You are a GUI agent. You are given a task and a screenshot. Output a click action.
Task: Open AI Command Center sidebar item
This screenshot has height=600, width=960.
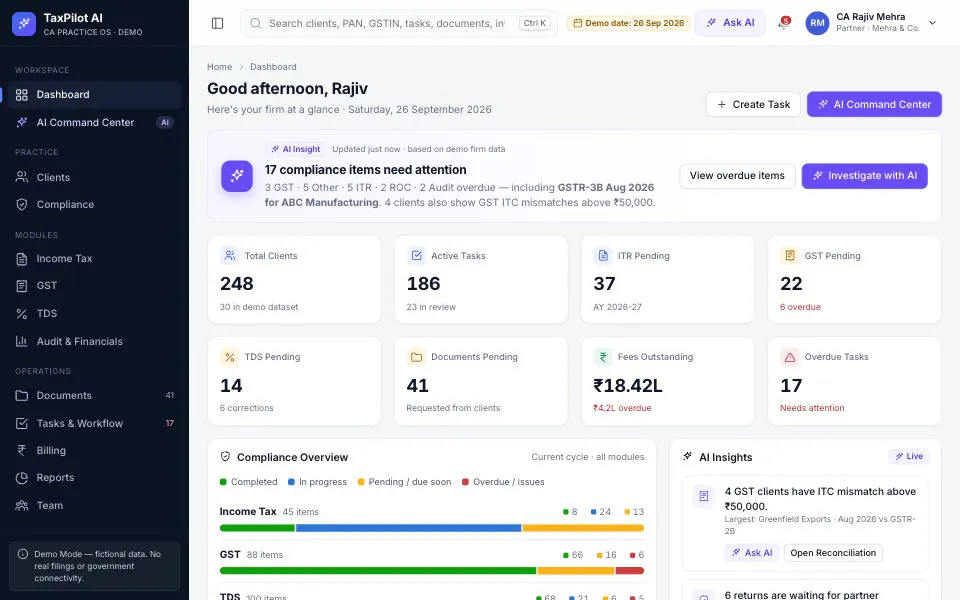tap(94, 122)
